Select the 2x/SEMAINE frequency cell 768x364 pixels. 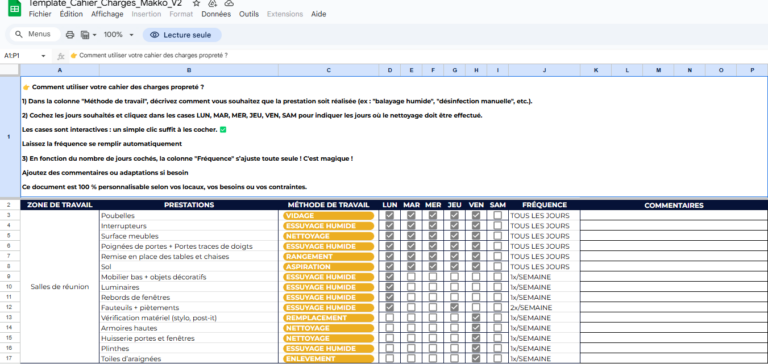544,308
